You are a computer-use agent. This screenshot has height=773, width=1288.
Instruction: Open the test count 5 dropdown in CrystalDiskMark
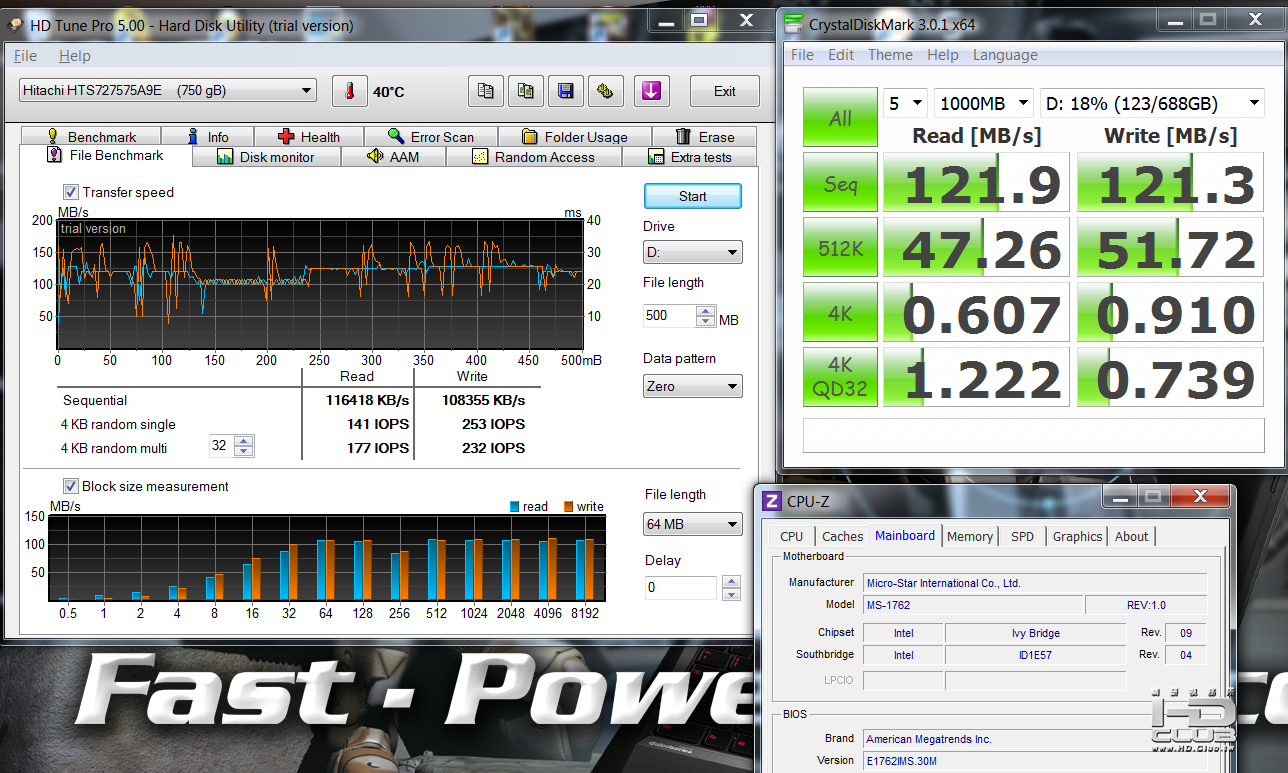click(905, 103)
